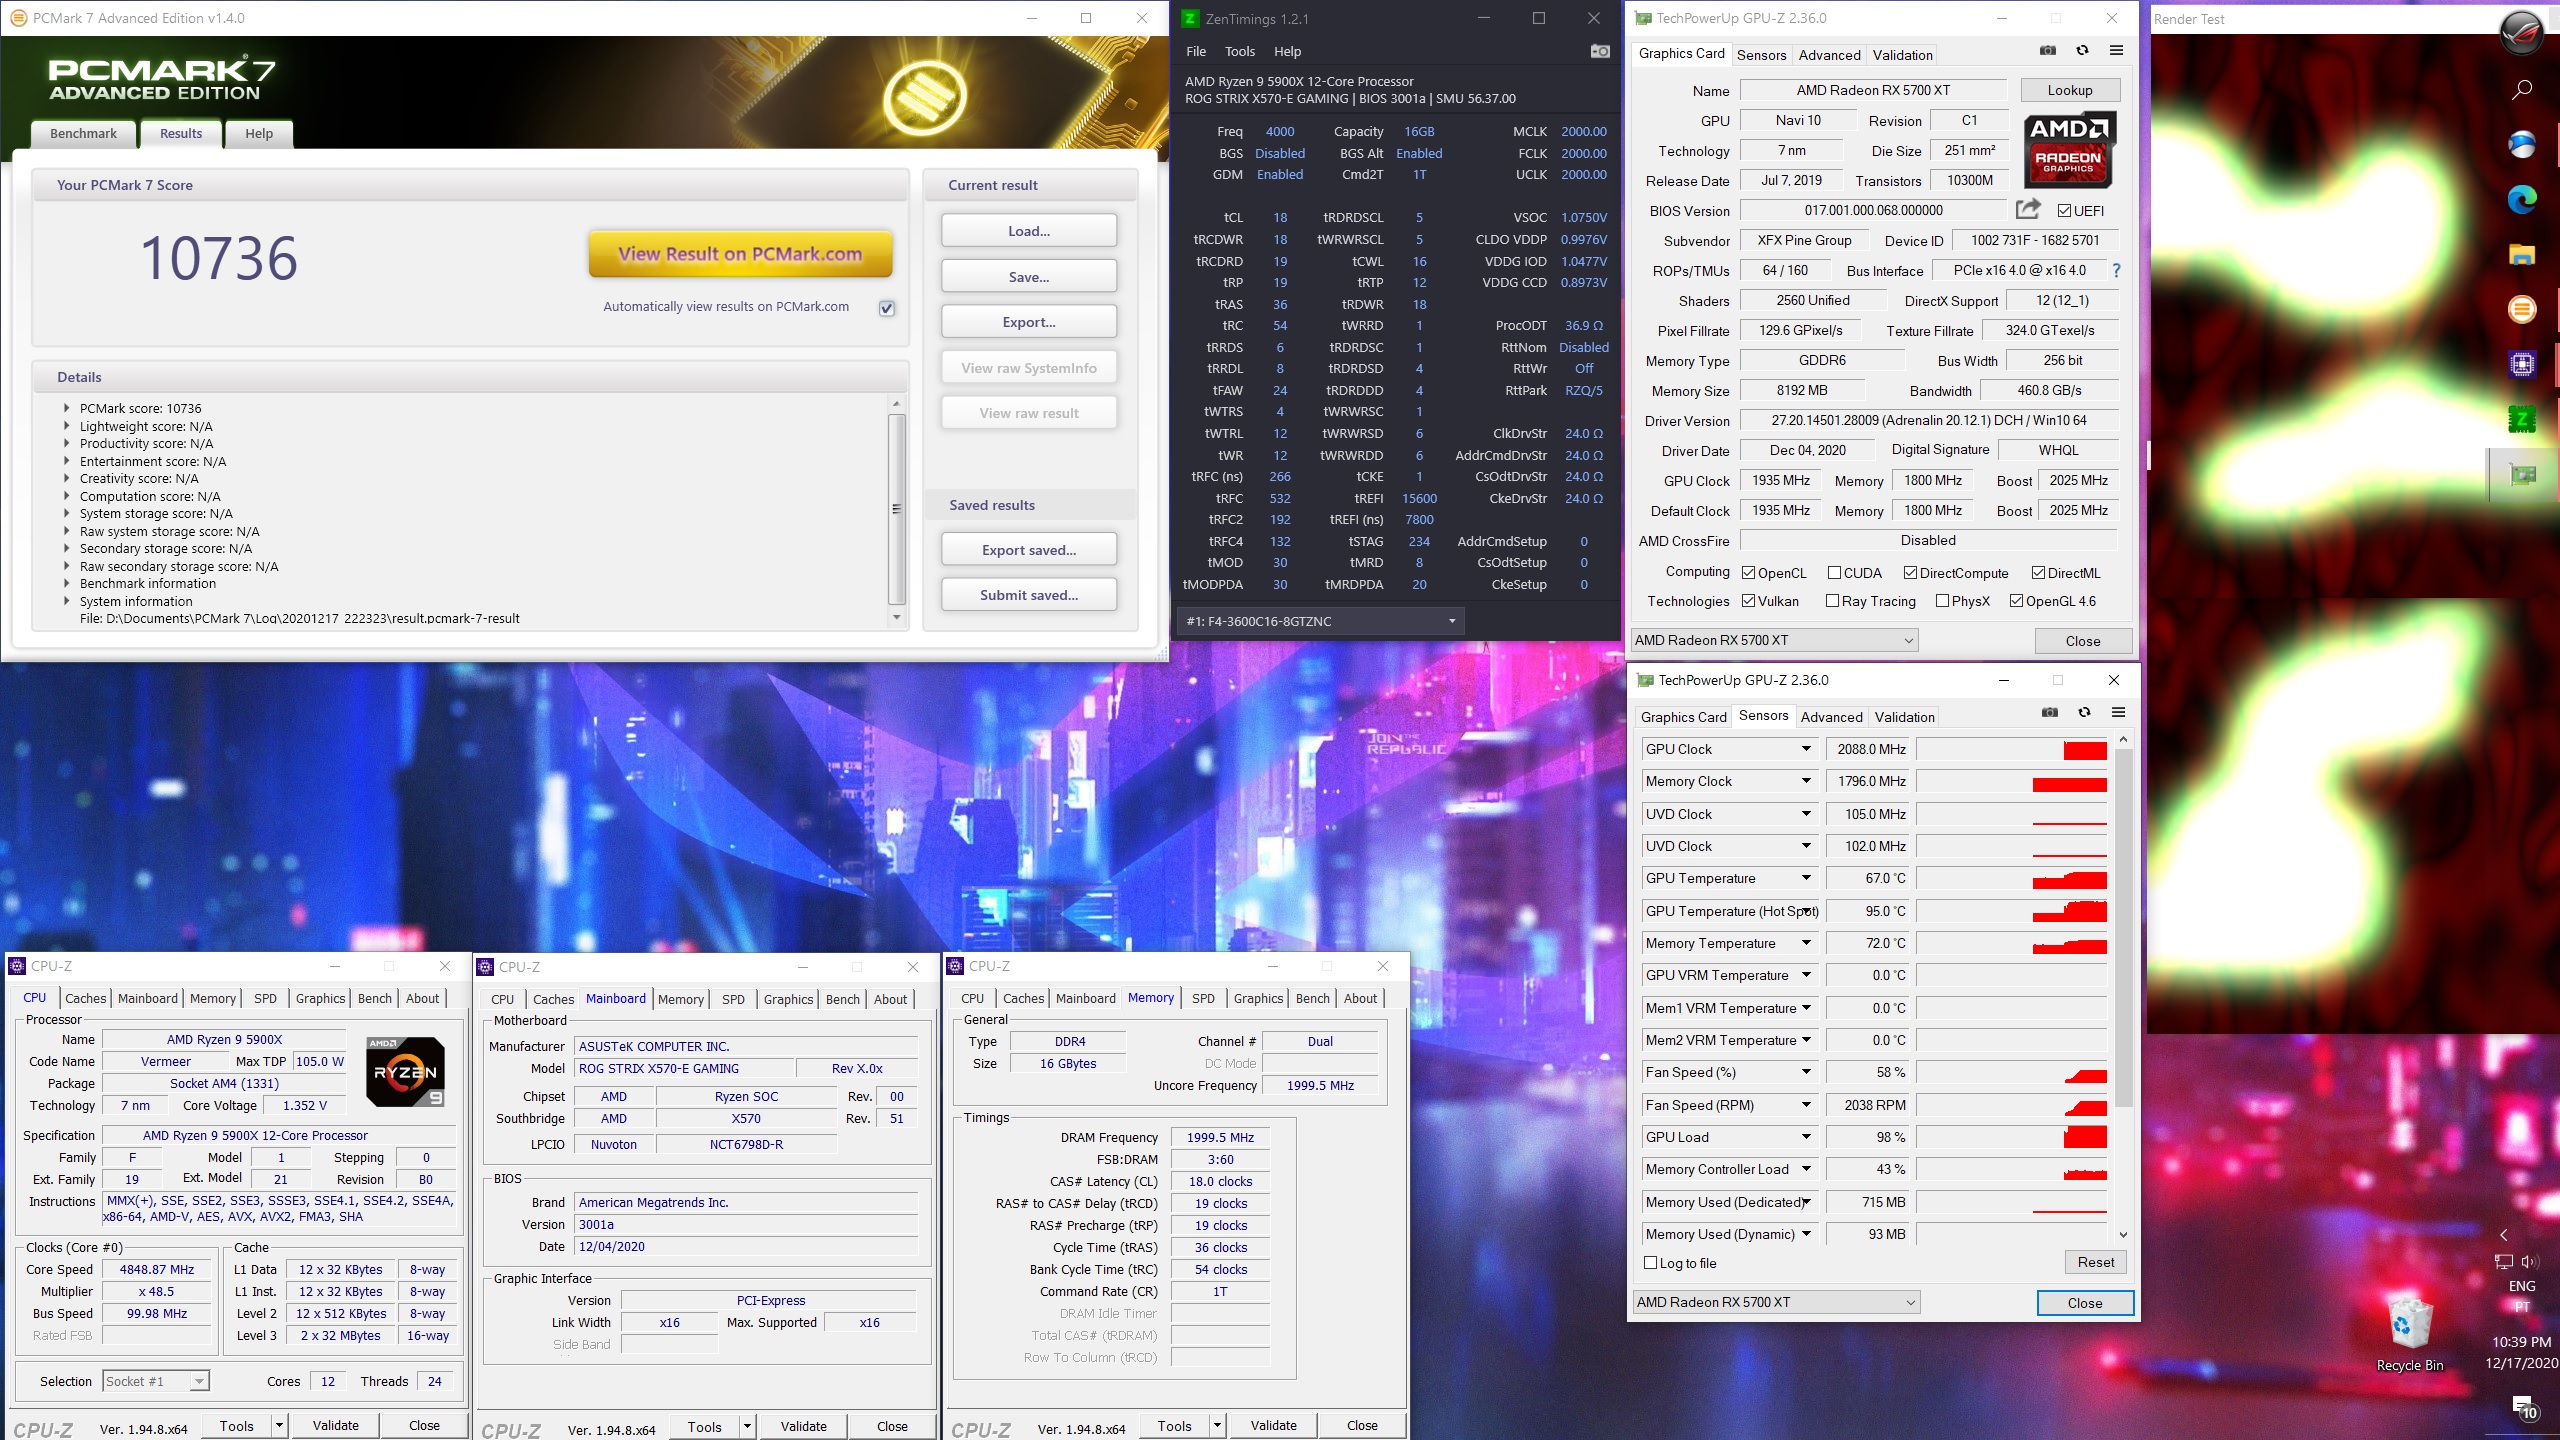Click the purple CPU-Z taskbar icon
Viewport: 2560px width, 1440px height.
(2521, 365)
